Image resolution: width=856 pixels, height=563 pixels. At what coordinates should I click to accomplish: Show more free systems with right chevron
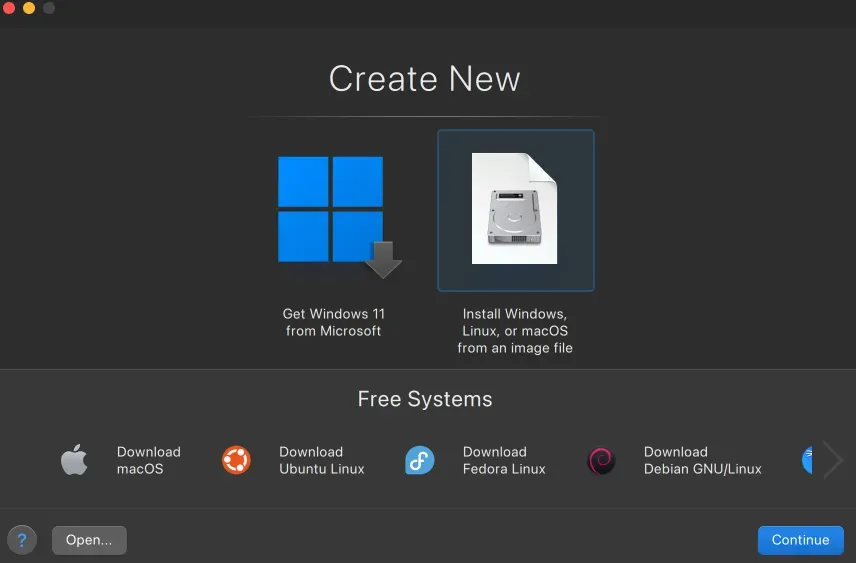click(x=833, y=460)
